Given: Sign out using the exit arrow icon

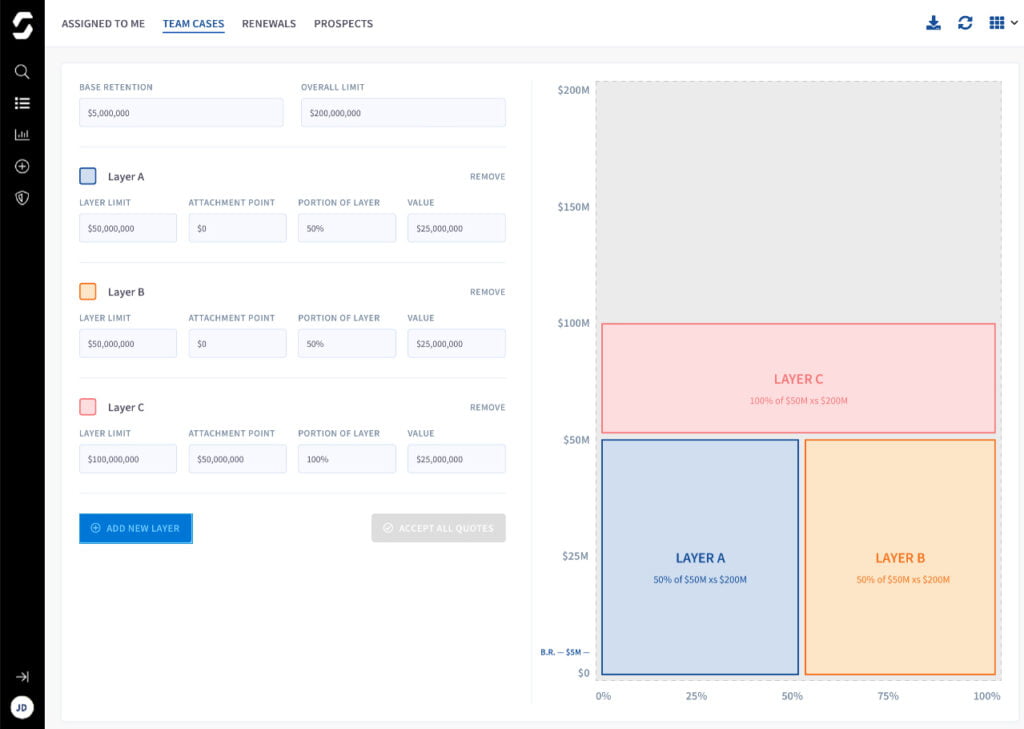Looking at the screenshot, I should point(22,676).
